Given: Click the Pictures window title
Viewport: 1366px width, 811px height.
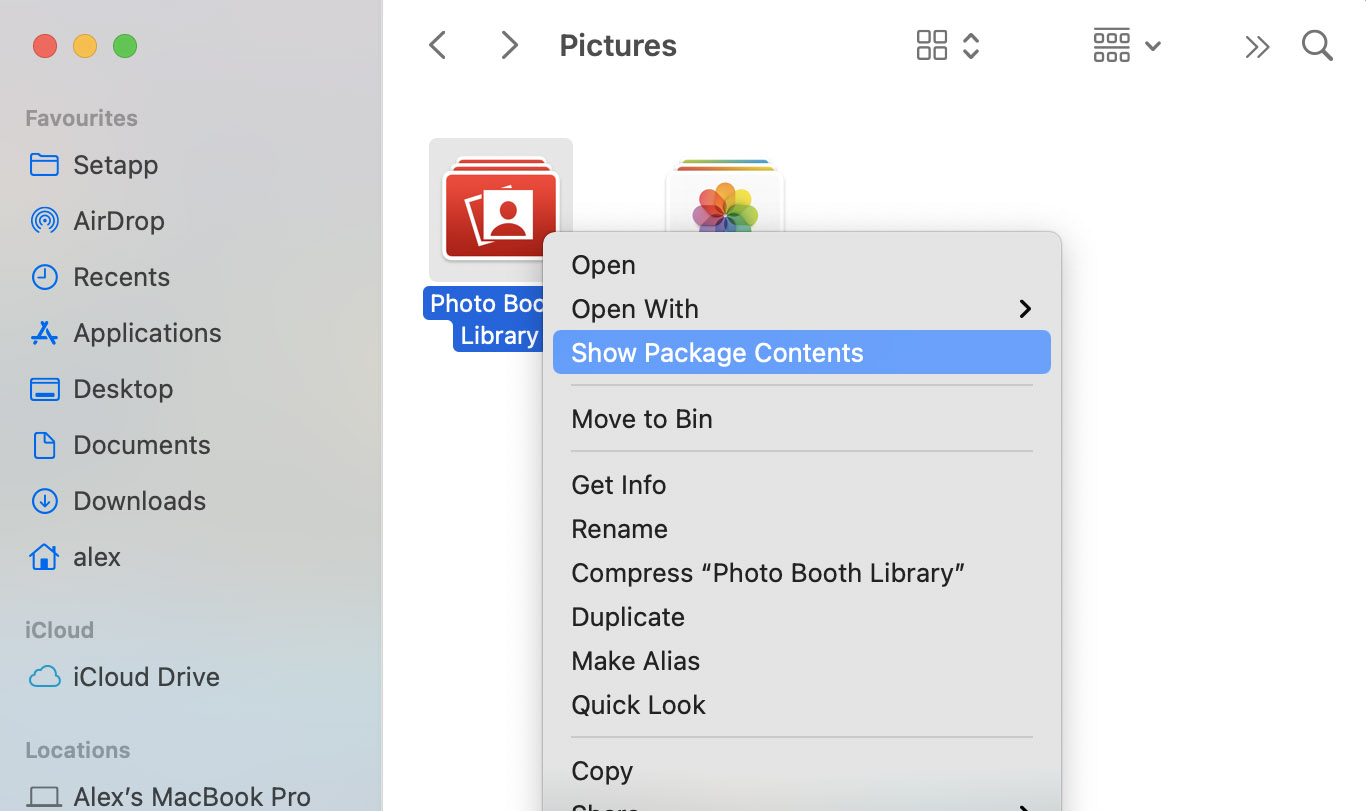Looking at the screenshot, I should point(618,46).
